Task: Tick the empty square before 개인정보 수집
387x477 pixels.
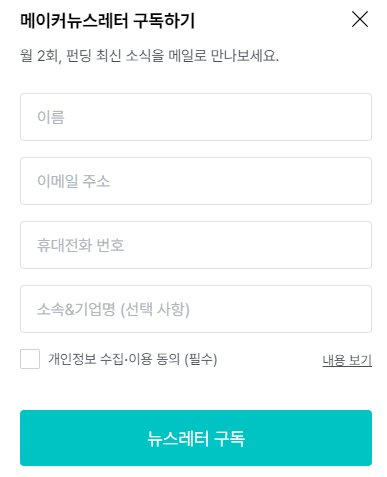Action: point(30,359)
